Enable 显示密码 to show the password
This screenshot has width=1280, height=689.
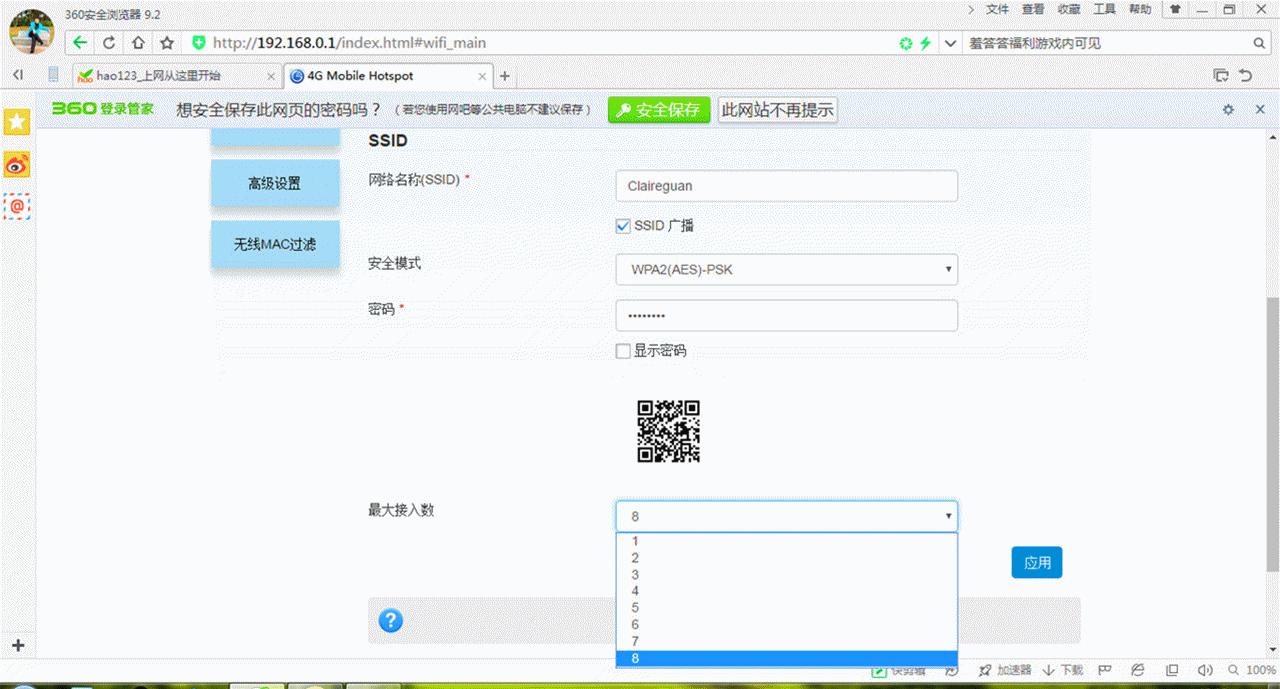click(x=622, y=351)
